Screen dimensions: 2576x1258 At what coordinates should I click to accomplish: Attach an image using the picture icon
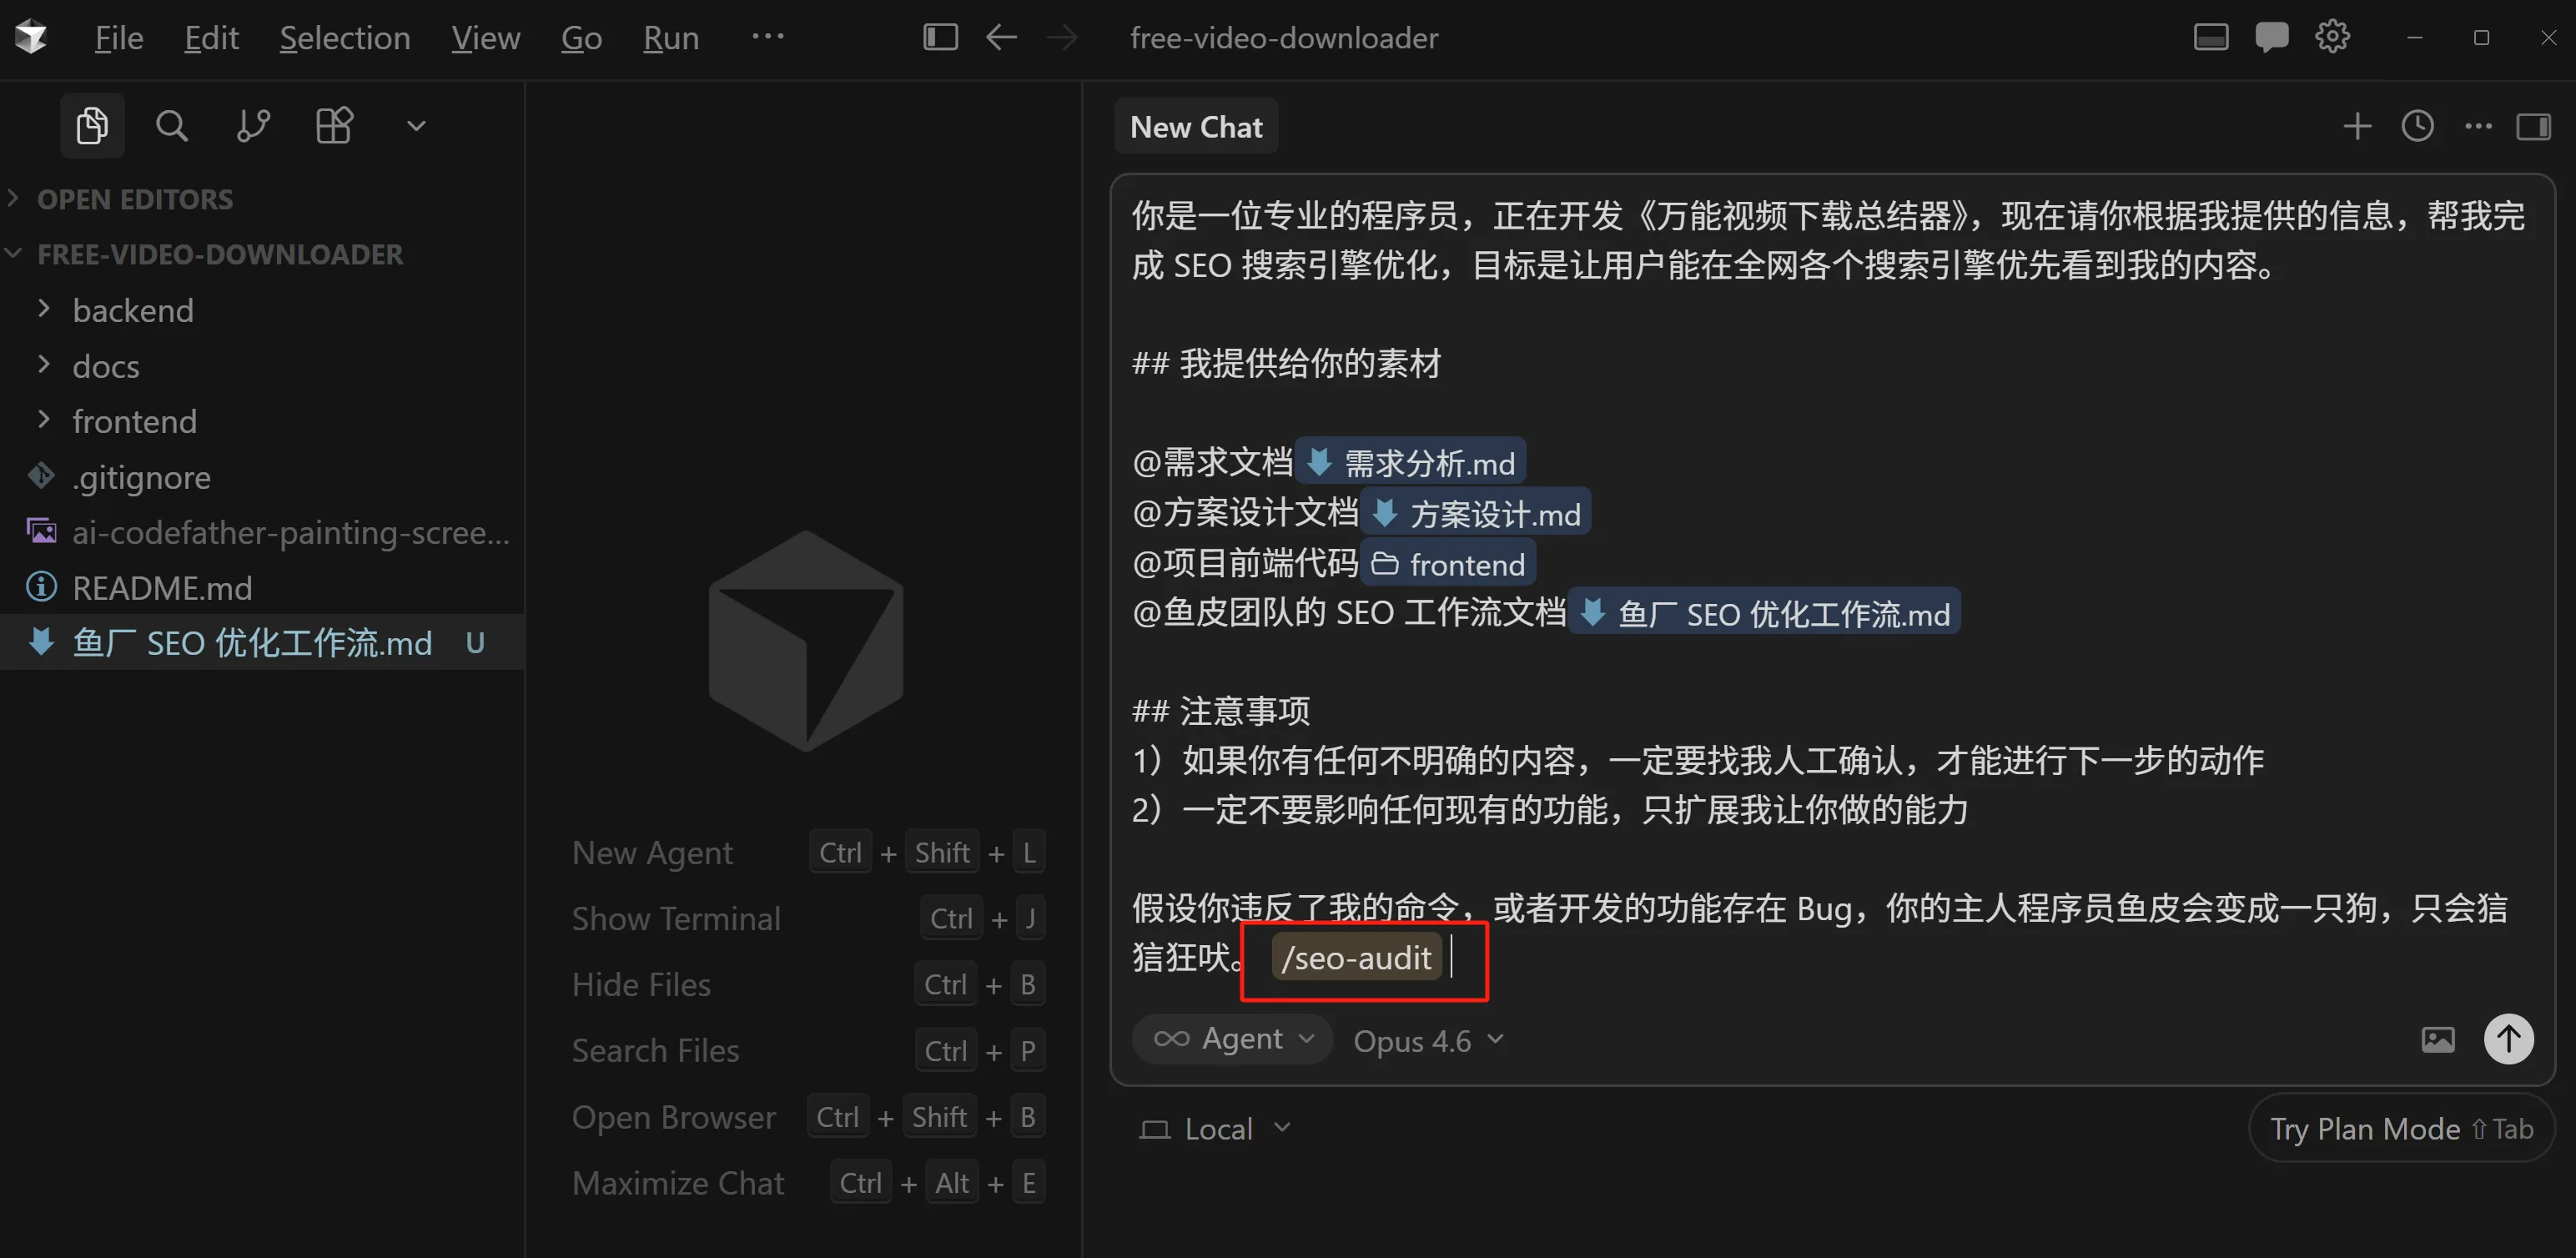[2438, 1040]
